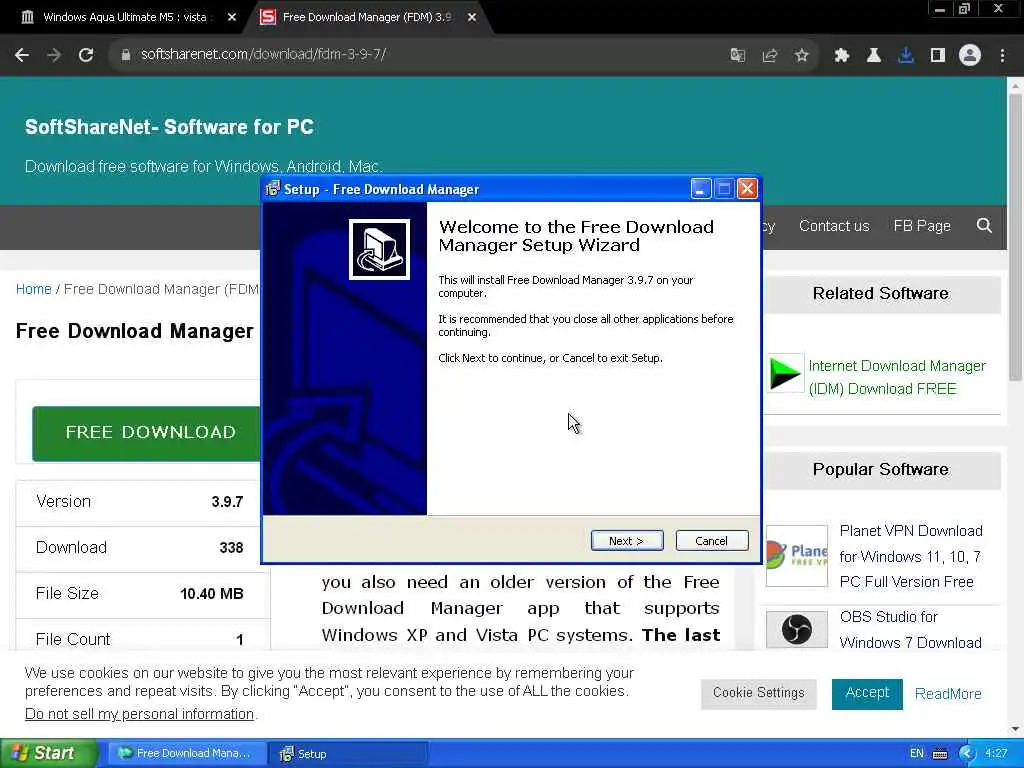Click the Download count 338
The height and width of the screenshot is (768, 1024).
tap(231, 548)
